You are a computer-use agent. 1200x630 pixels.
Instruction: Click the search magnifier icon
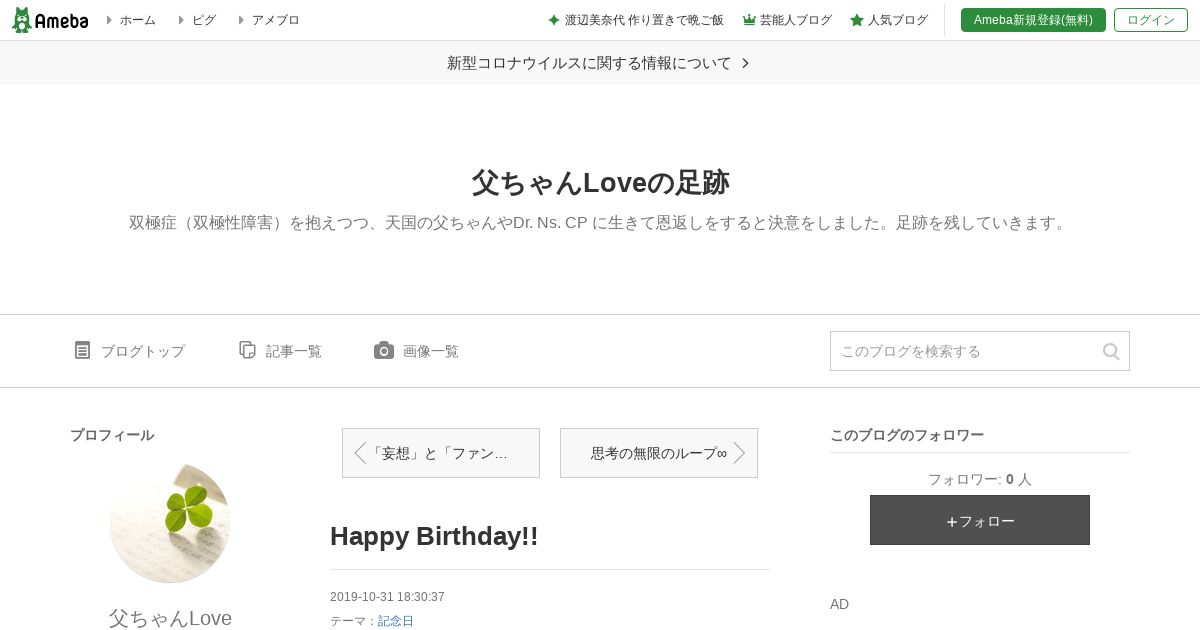click(1111, 351)
